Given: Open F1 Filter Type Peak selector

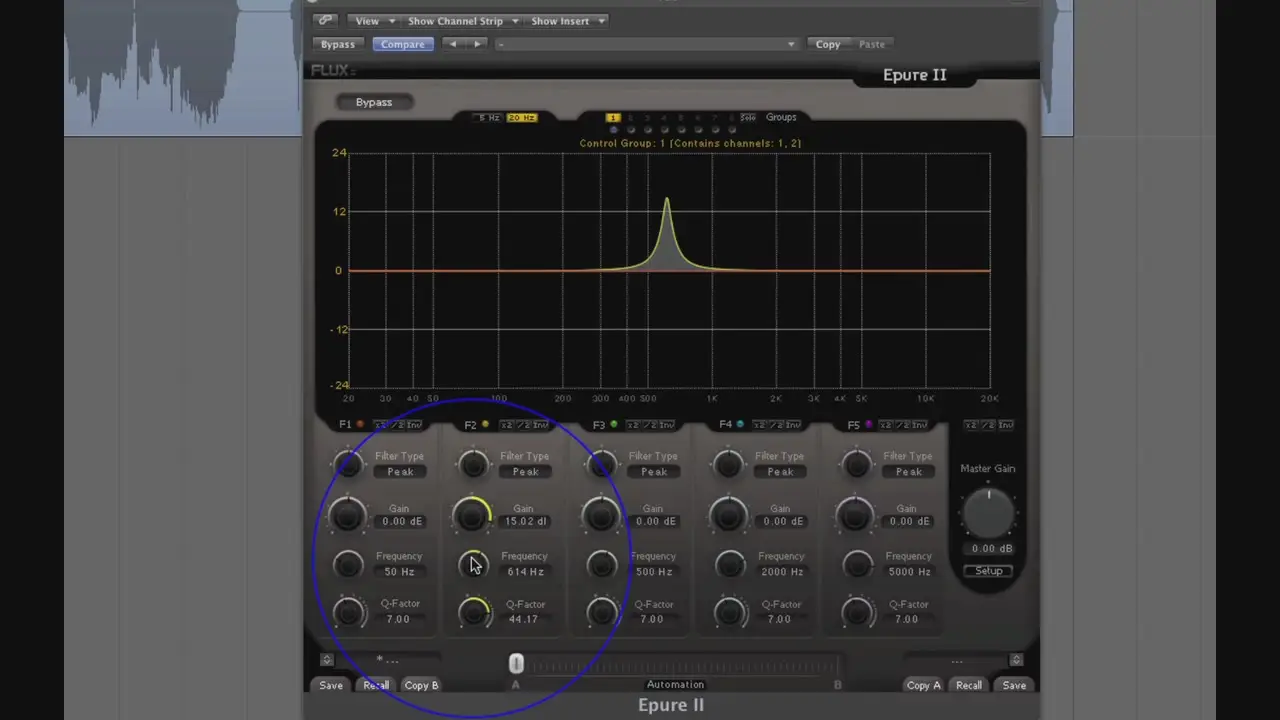Looking at the screenshot, I should click(x=400, y=472).
